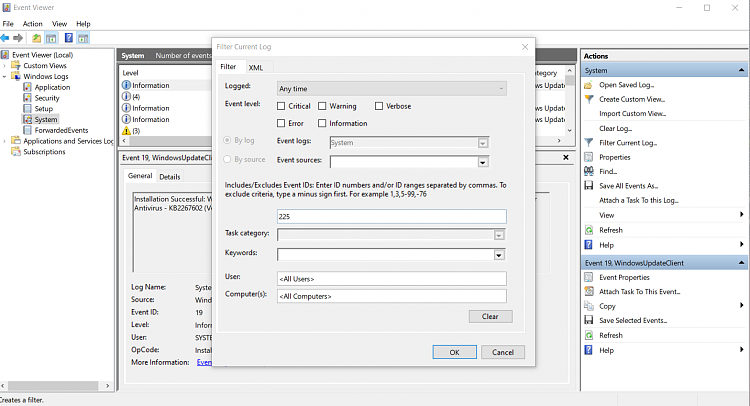
Task: Switch to the Details tab in event pane
Action: (x=170, y=177)
